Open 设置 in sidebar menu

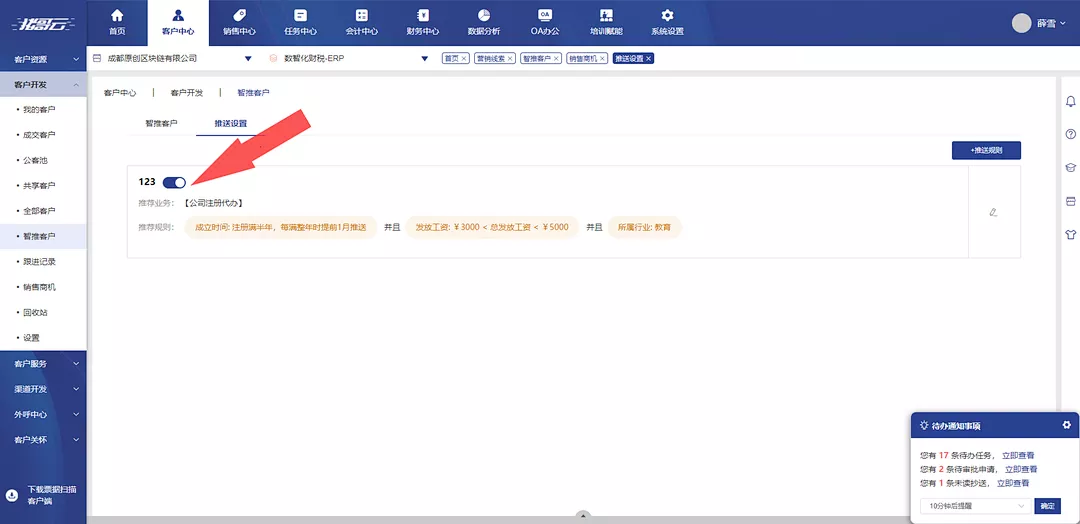(31, 338)
